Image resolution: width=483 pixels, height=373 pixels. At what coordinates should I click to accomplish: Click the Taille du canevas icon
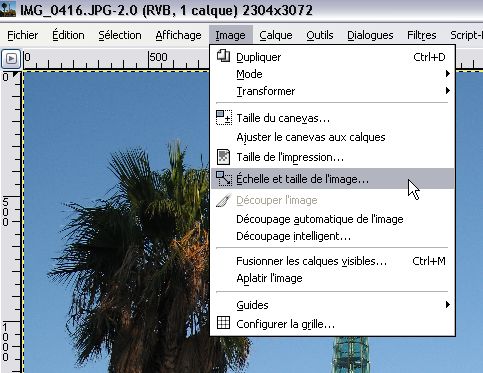[224, 118]
